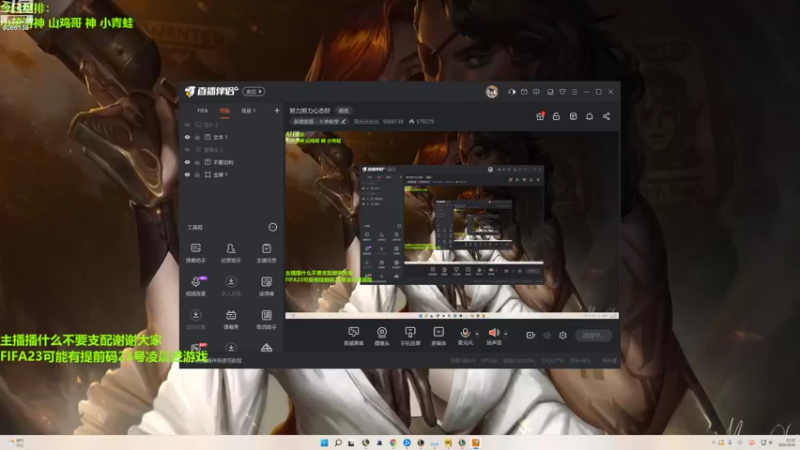Add a 手机投屏 phone mirroring source
800x450 pixels.
pyautogui.click(x=410, y=336)
